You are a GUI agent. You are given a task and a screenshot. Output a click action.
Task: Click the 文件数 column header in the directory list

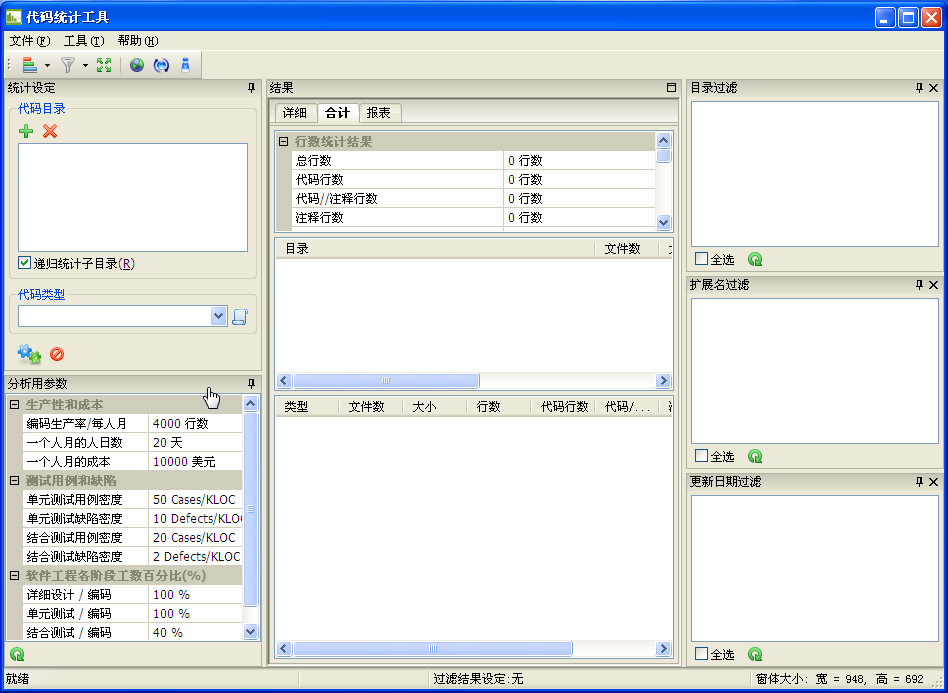tap(626, 249)
